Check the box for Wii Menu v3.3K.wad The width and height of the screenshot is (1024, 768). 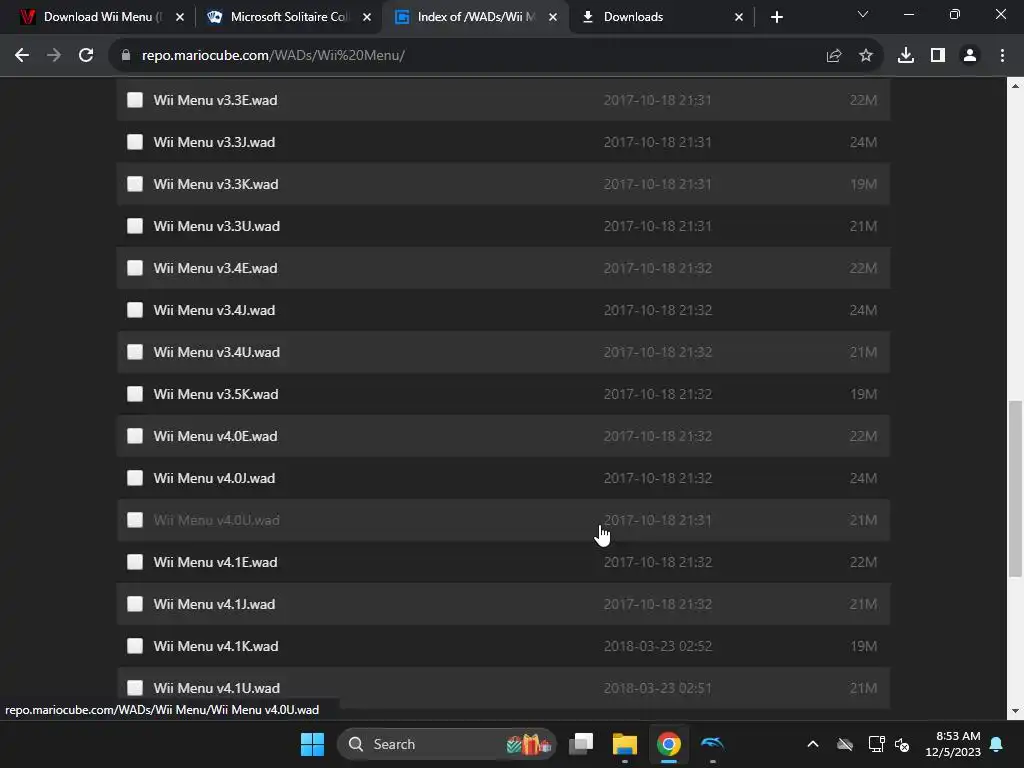(135, 184)
